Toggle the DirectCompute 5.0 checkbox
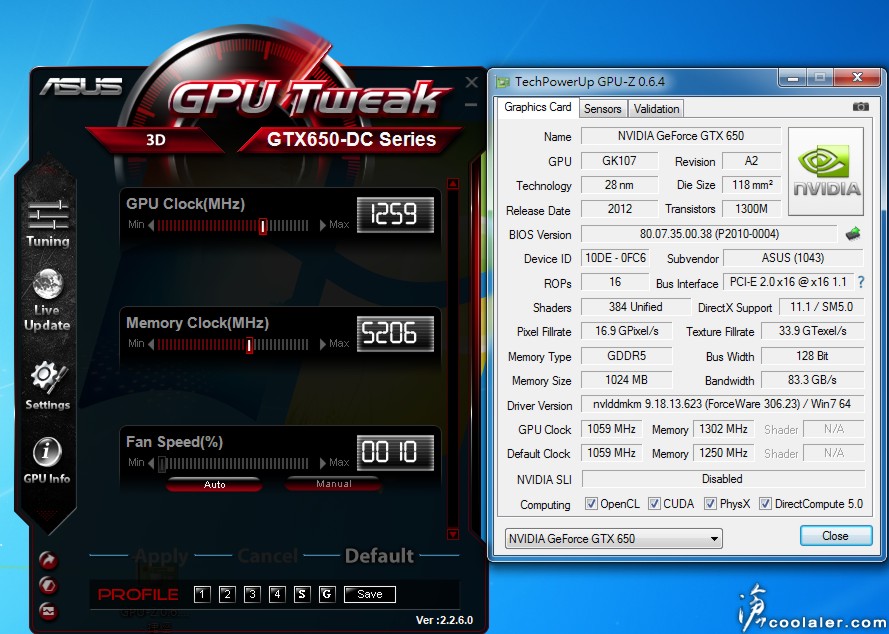Screen dimensions: 889x634 pyautogui.click(x=765, y=504)
